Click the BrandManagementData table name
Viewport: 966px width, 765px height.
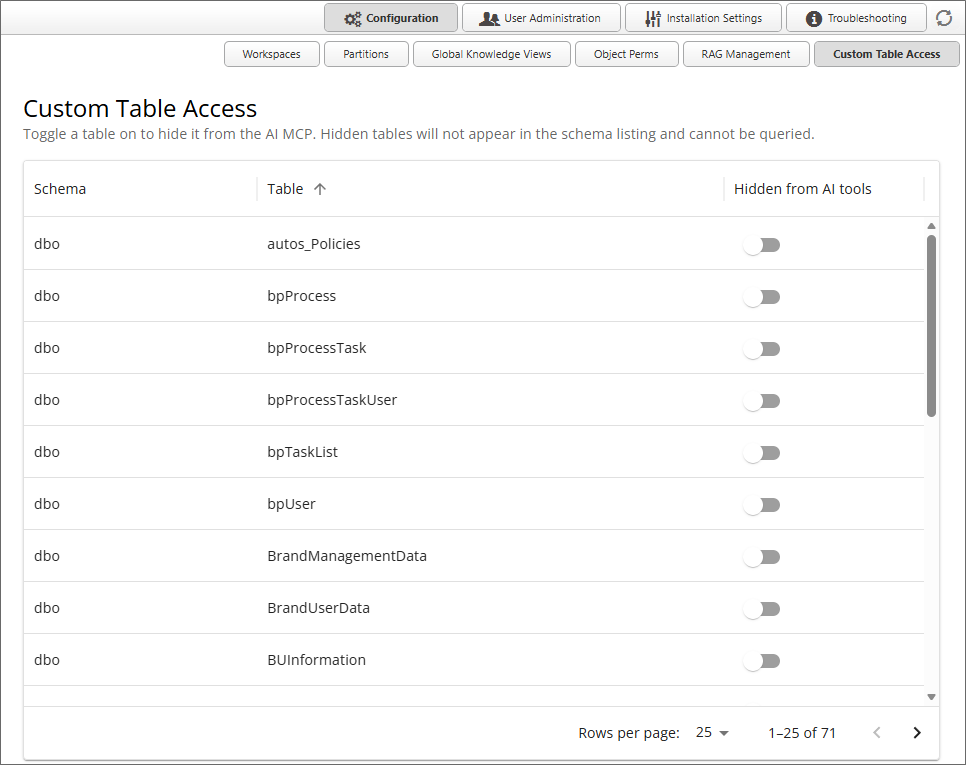(x=347, y=556)
